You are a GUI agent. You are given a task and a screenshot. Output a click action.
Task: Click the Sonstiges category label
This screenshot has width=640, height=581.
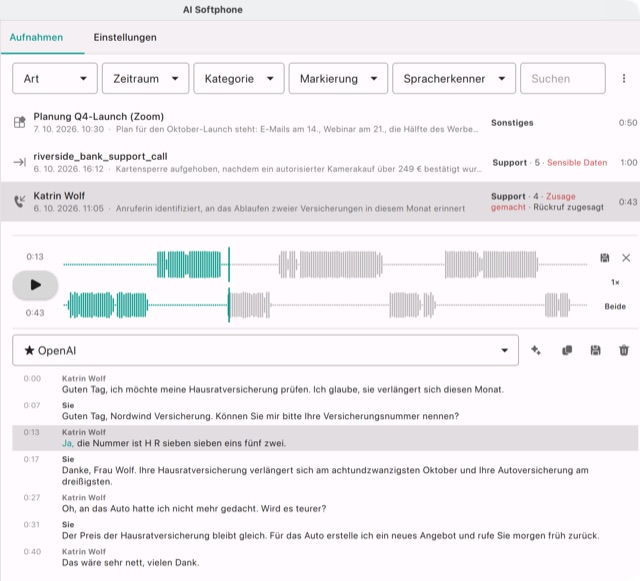tap(512, 123)
